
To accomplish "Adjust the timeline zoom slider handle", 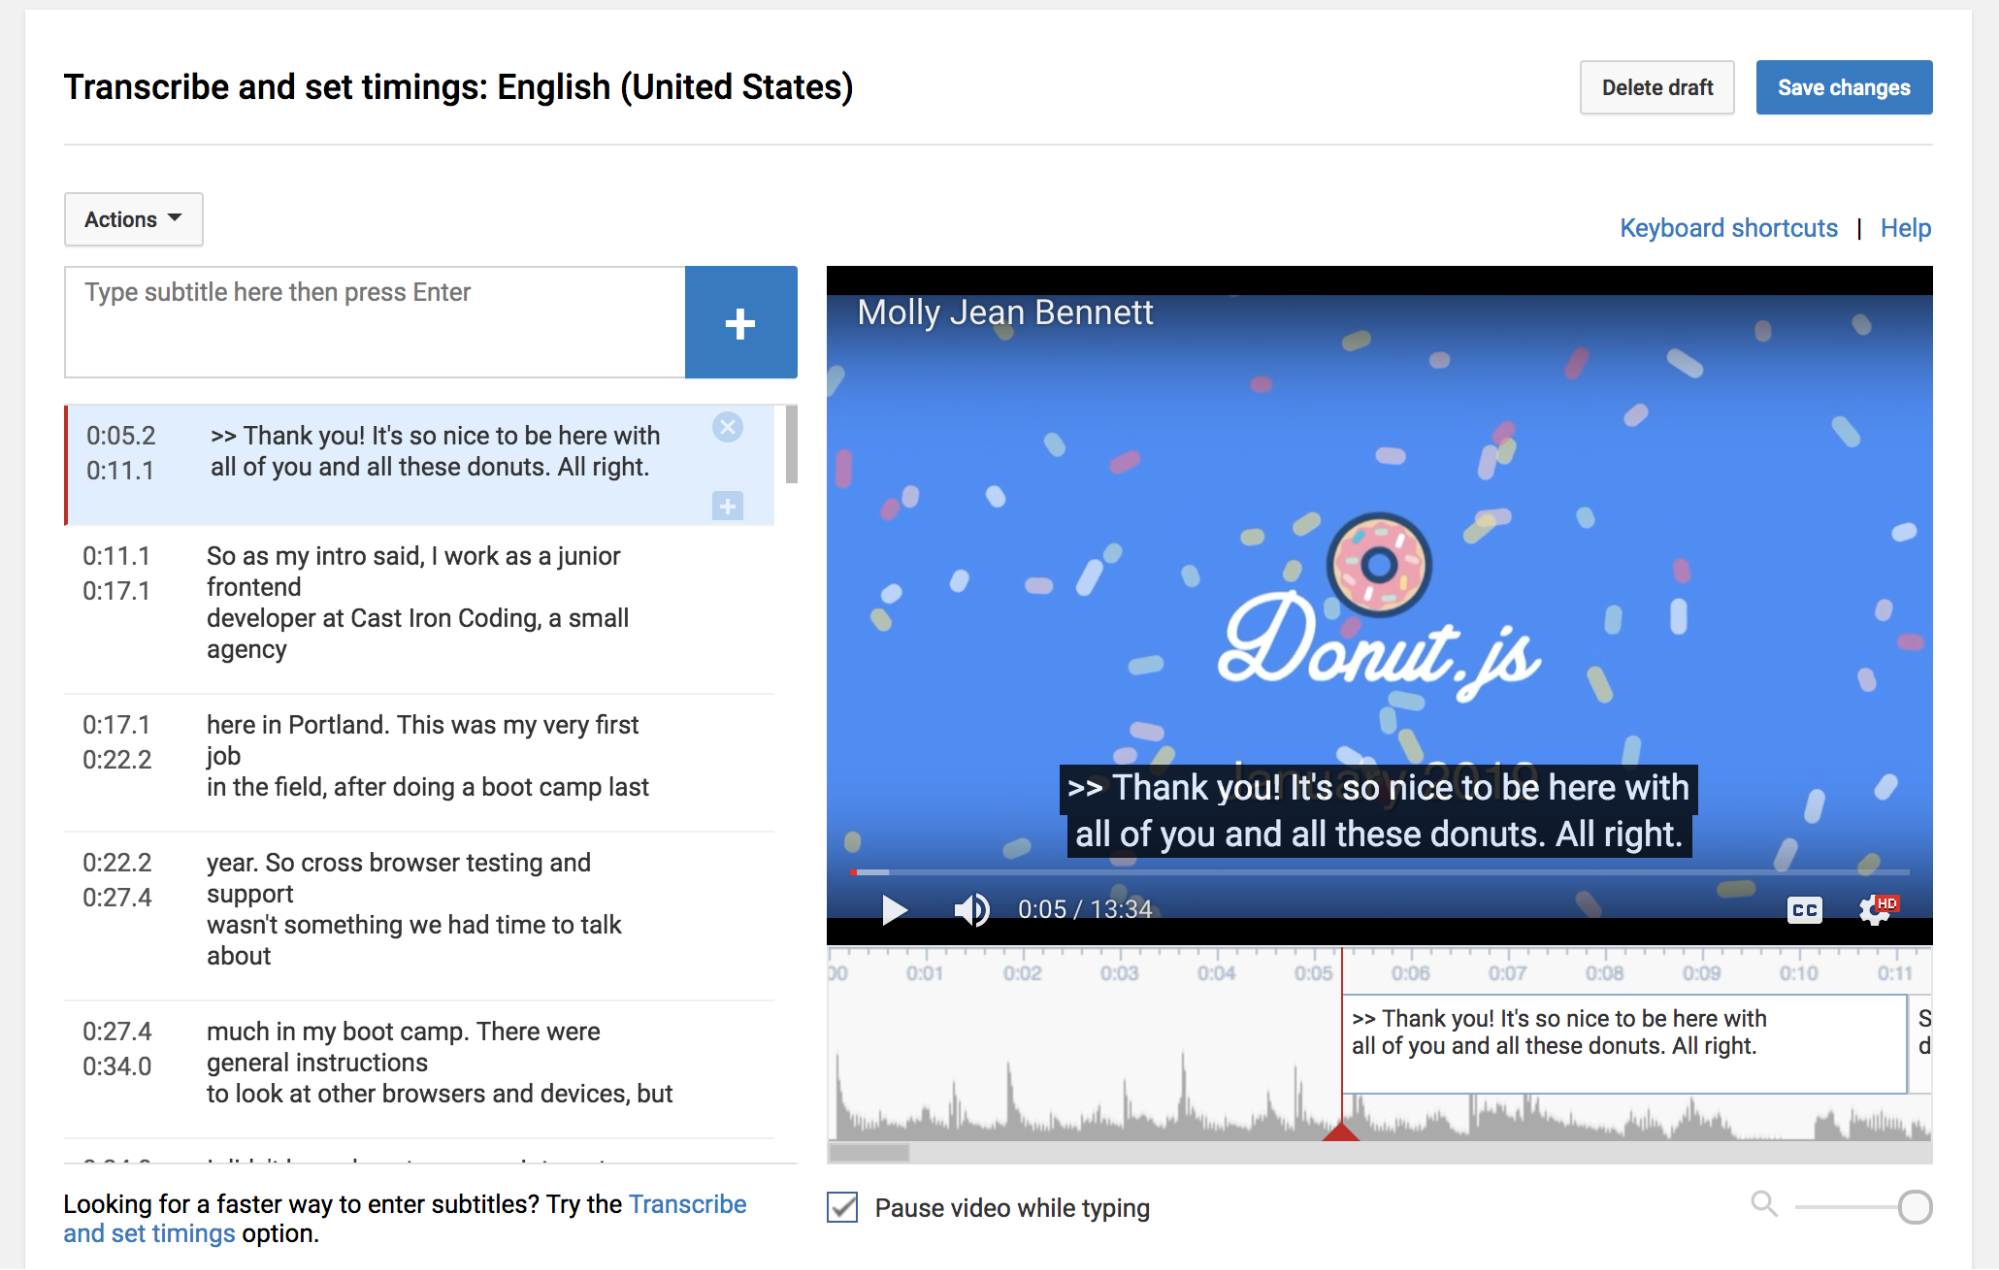I will [x=1915, y=1207].
